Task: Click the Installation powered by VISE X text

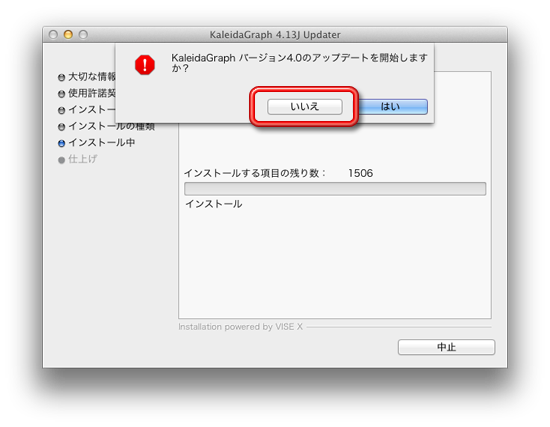Action: [x=240, y=327]
